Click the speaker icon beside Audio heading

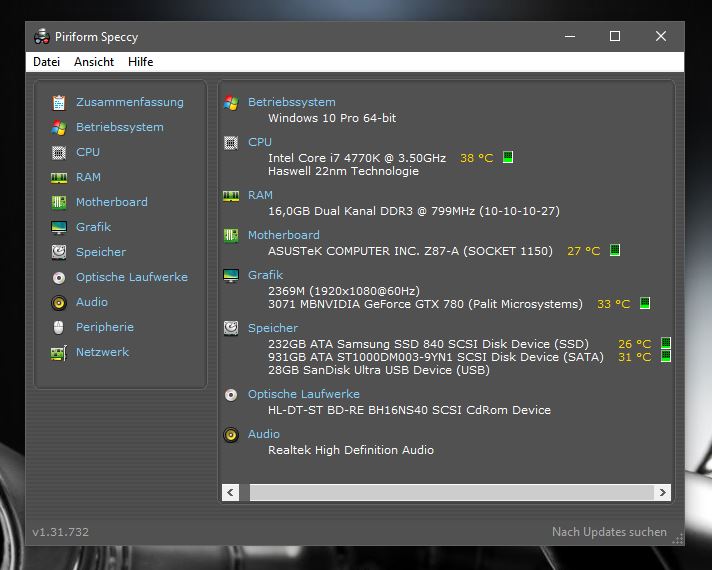231,435
